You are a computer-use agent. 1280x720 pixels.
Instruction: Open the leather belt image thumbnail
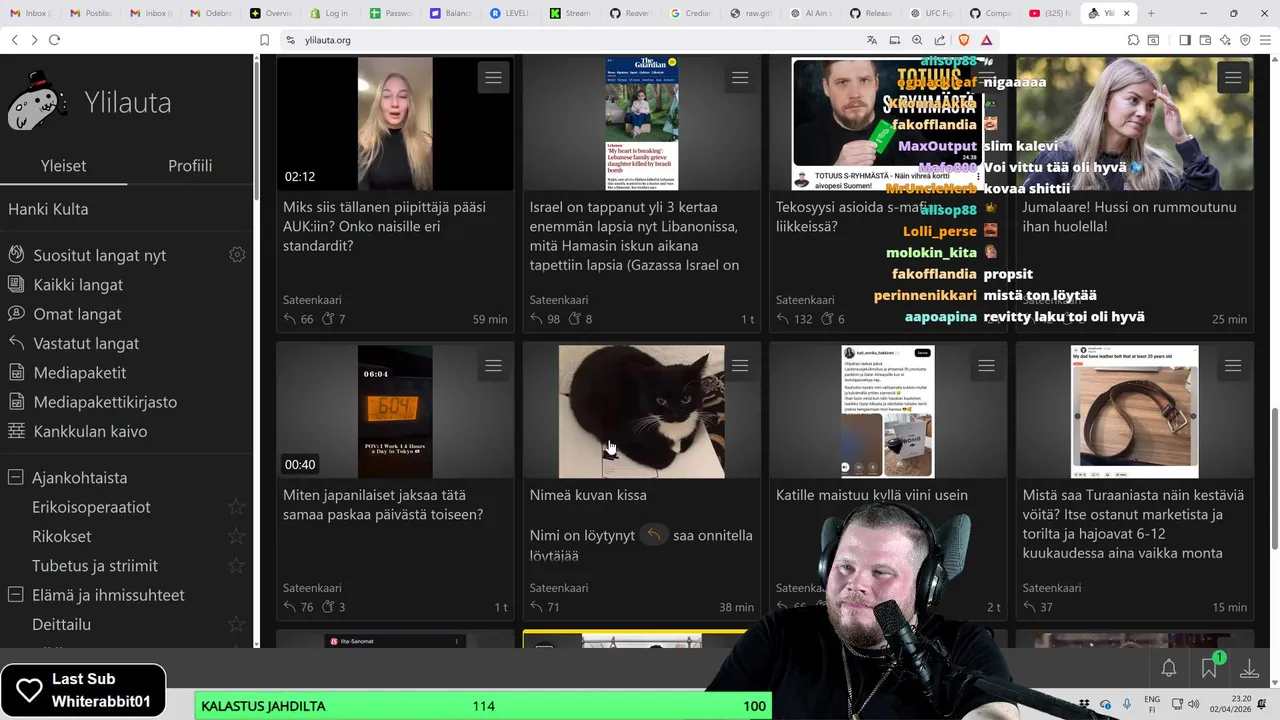(1134, 412)
